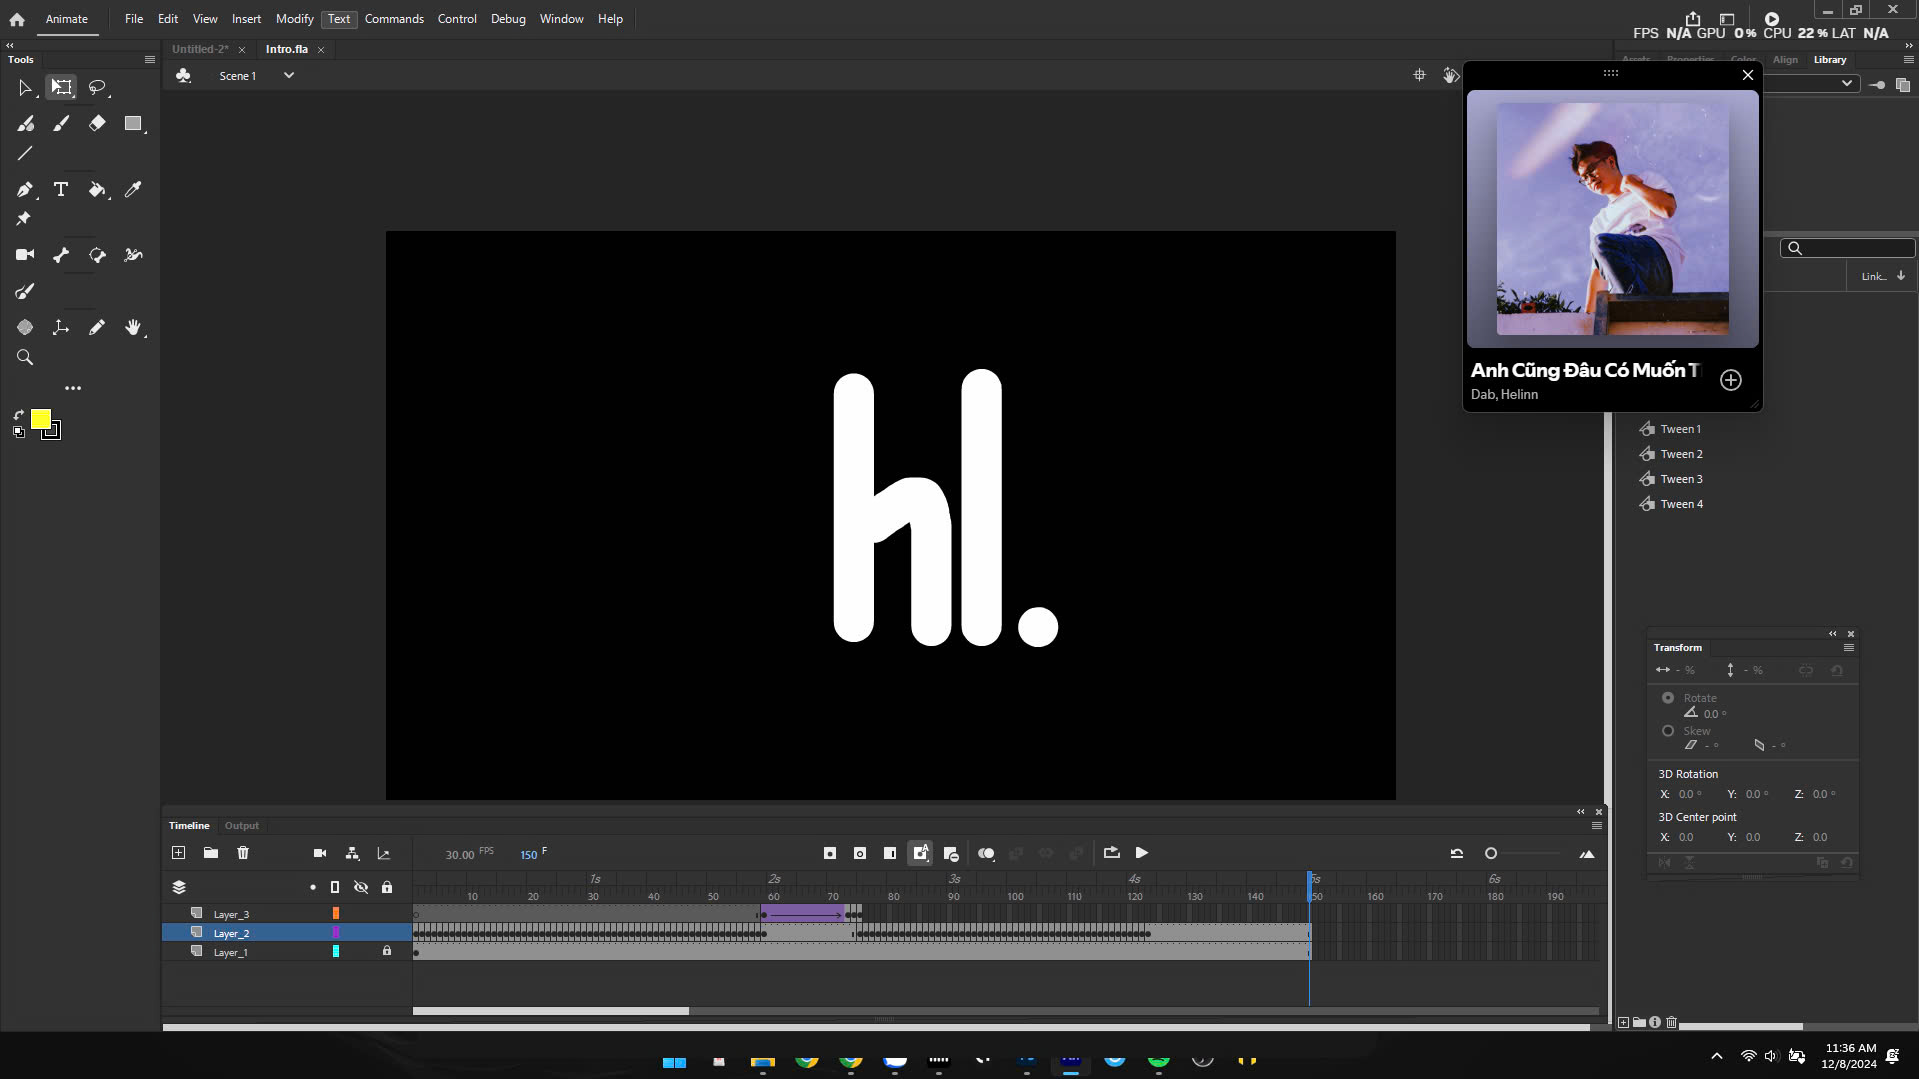Open the Scene 1 dropdown chevron

pyautogui.click(x=289, y=76)
